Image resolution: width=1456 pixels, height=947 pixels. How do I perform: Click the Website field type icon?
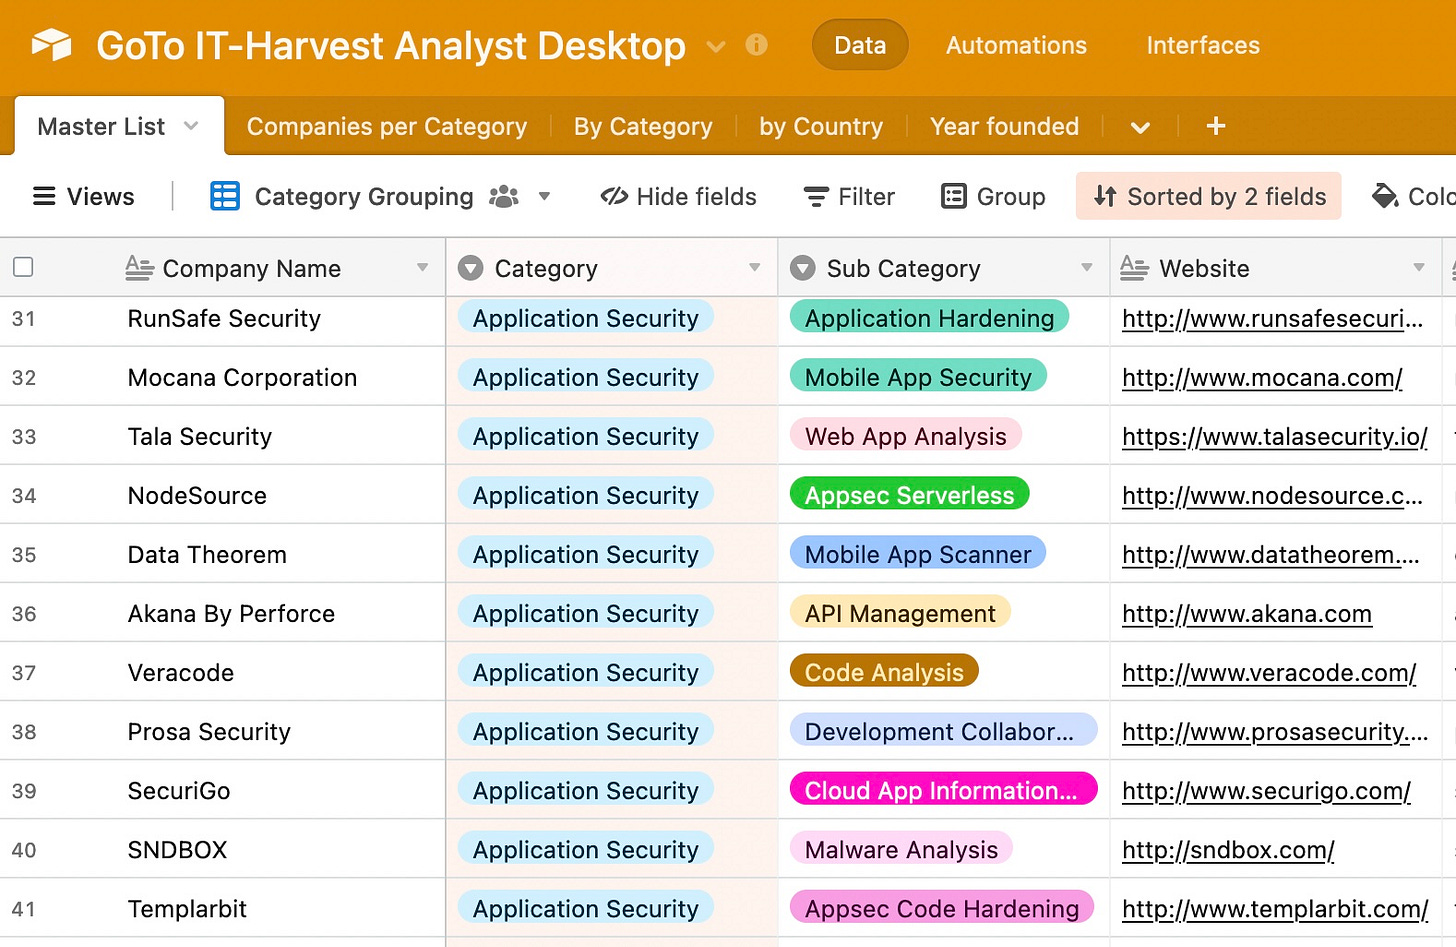(x=1134, y=268)
